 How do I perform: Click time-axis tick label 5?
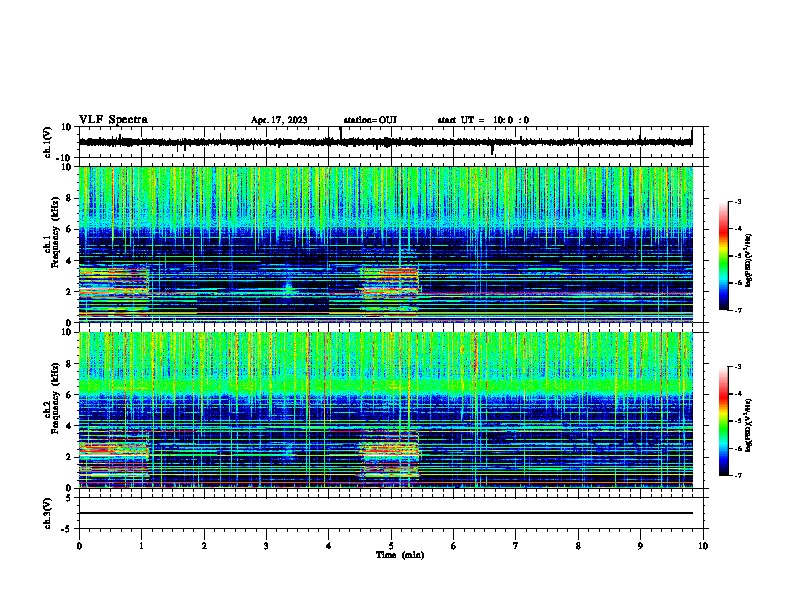pyautogui.click(x=391, y=546)
